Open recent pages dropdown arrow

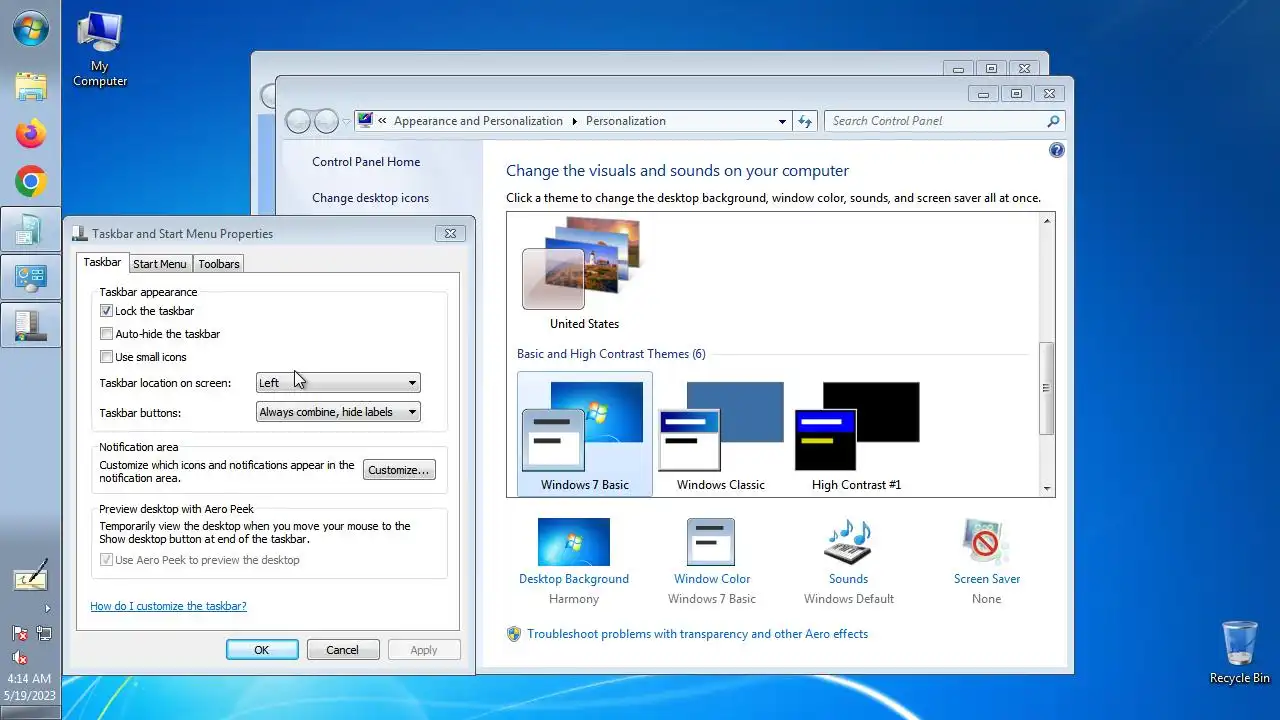[x=347, y=121]
